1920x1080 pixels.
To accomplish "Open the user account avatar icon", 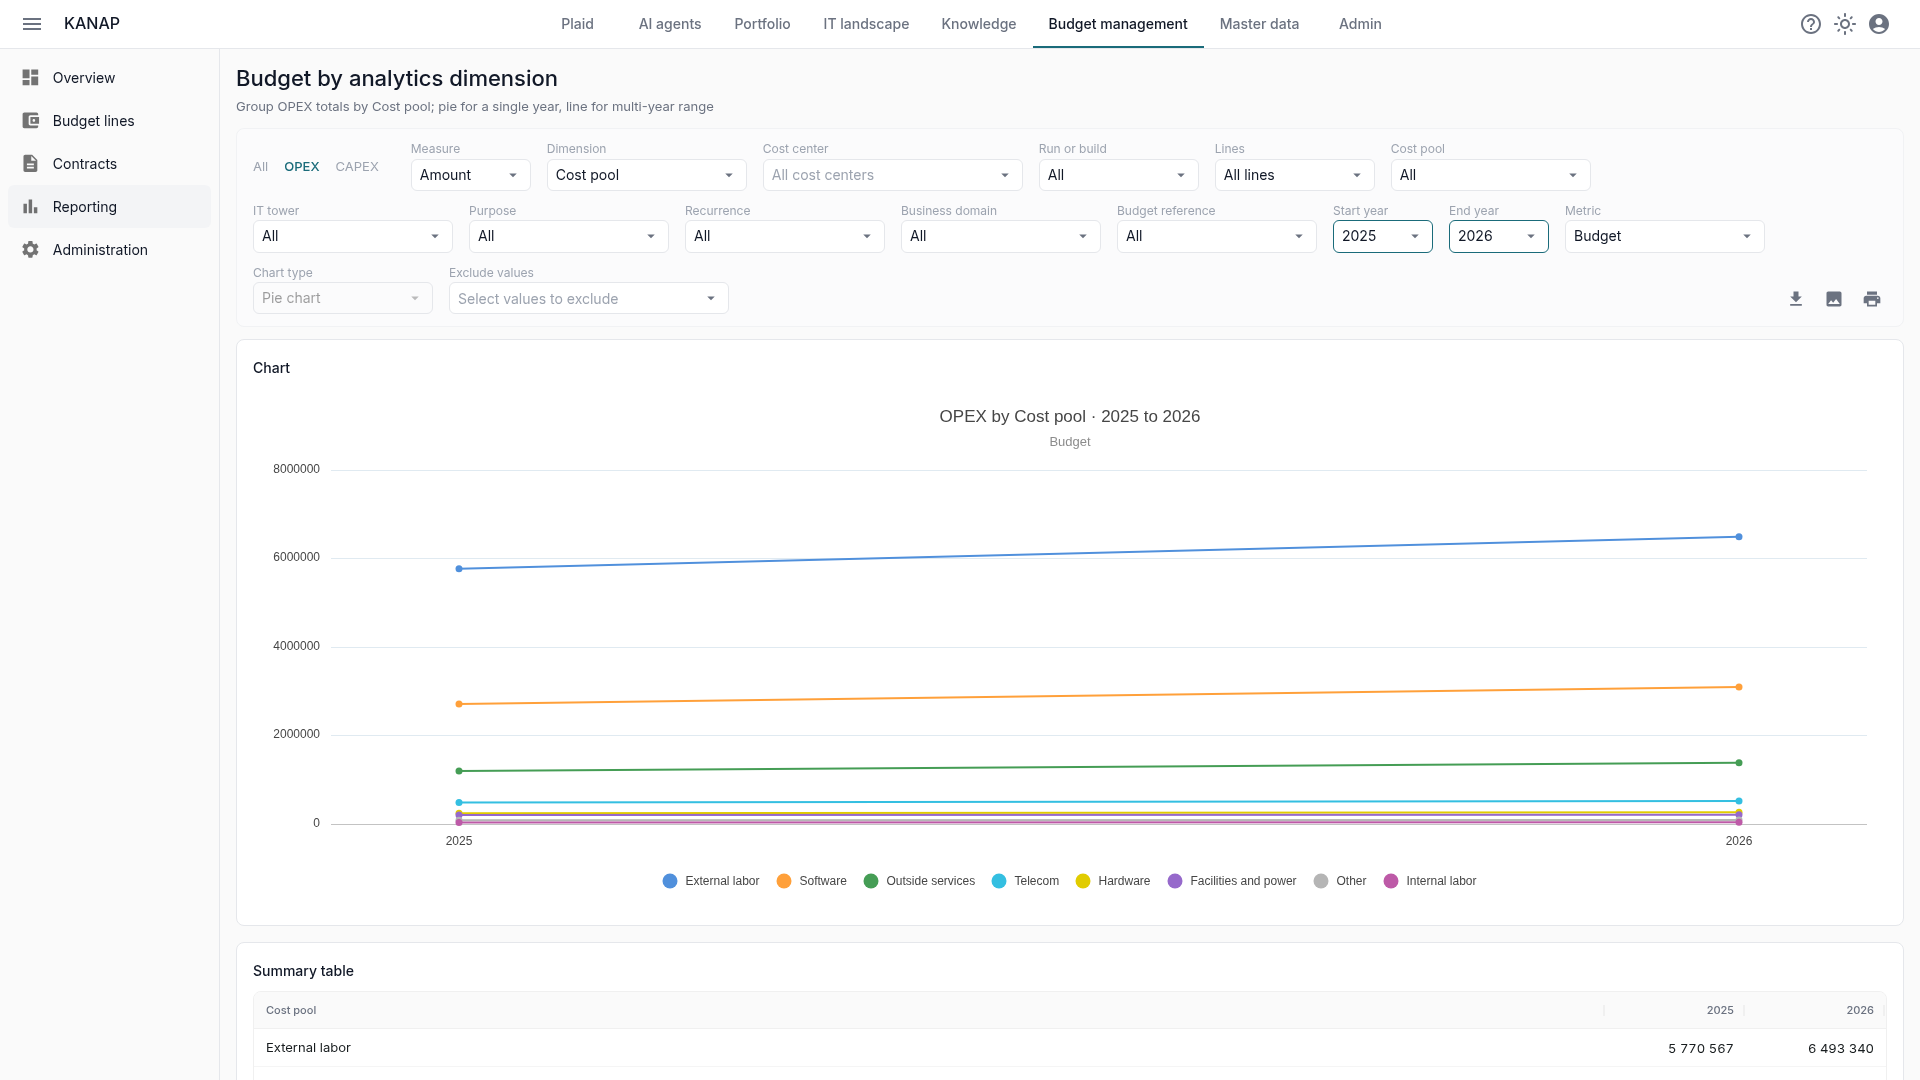I will [1879, 24].
